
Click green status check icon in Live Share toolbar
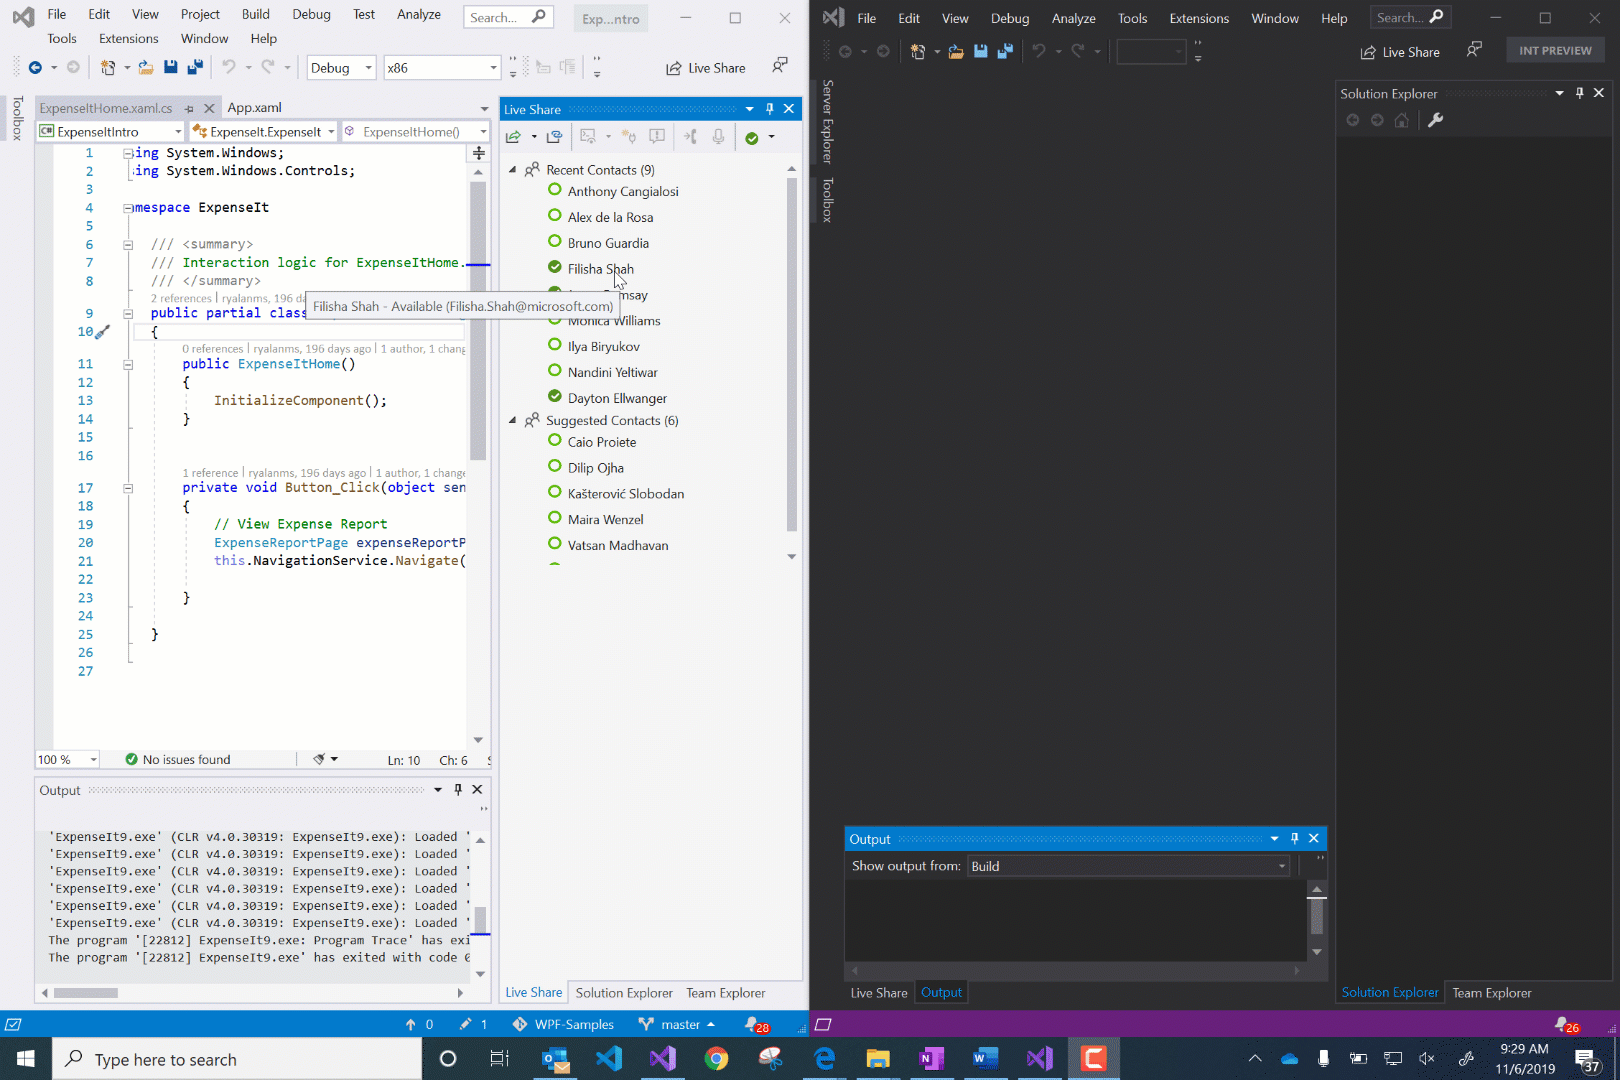pos(752,138)
